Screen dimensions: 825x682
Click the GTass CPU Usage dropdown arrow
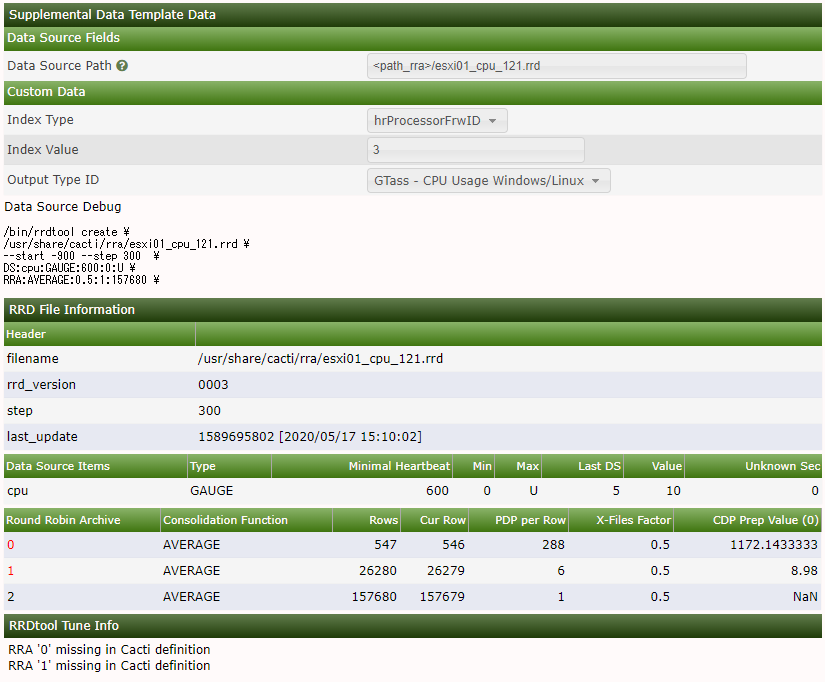pos(596,181)
